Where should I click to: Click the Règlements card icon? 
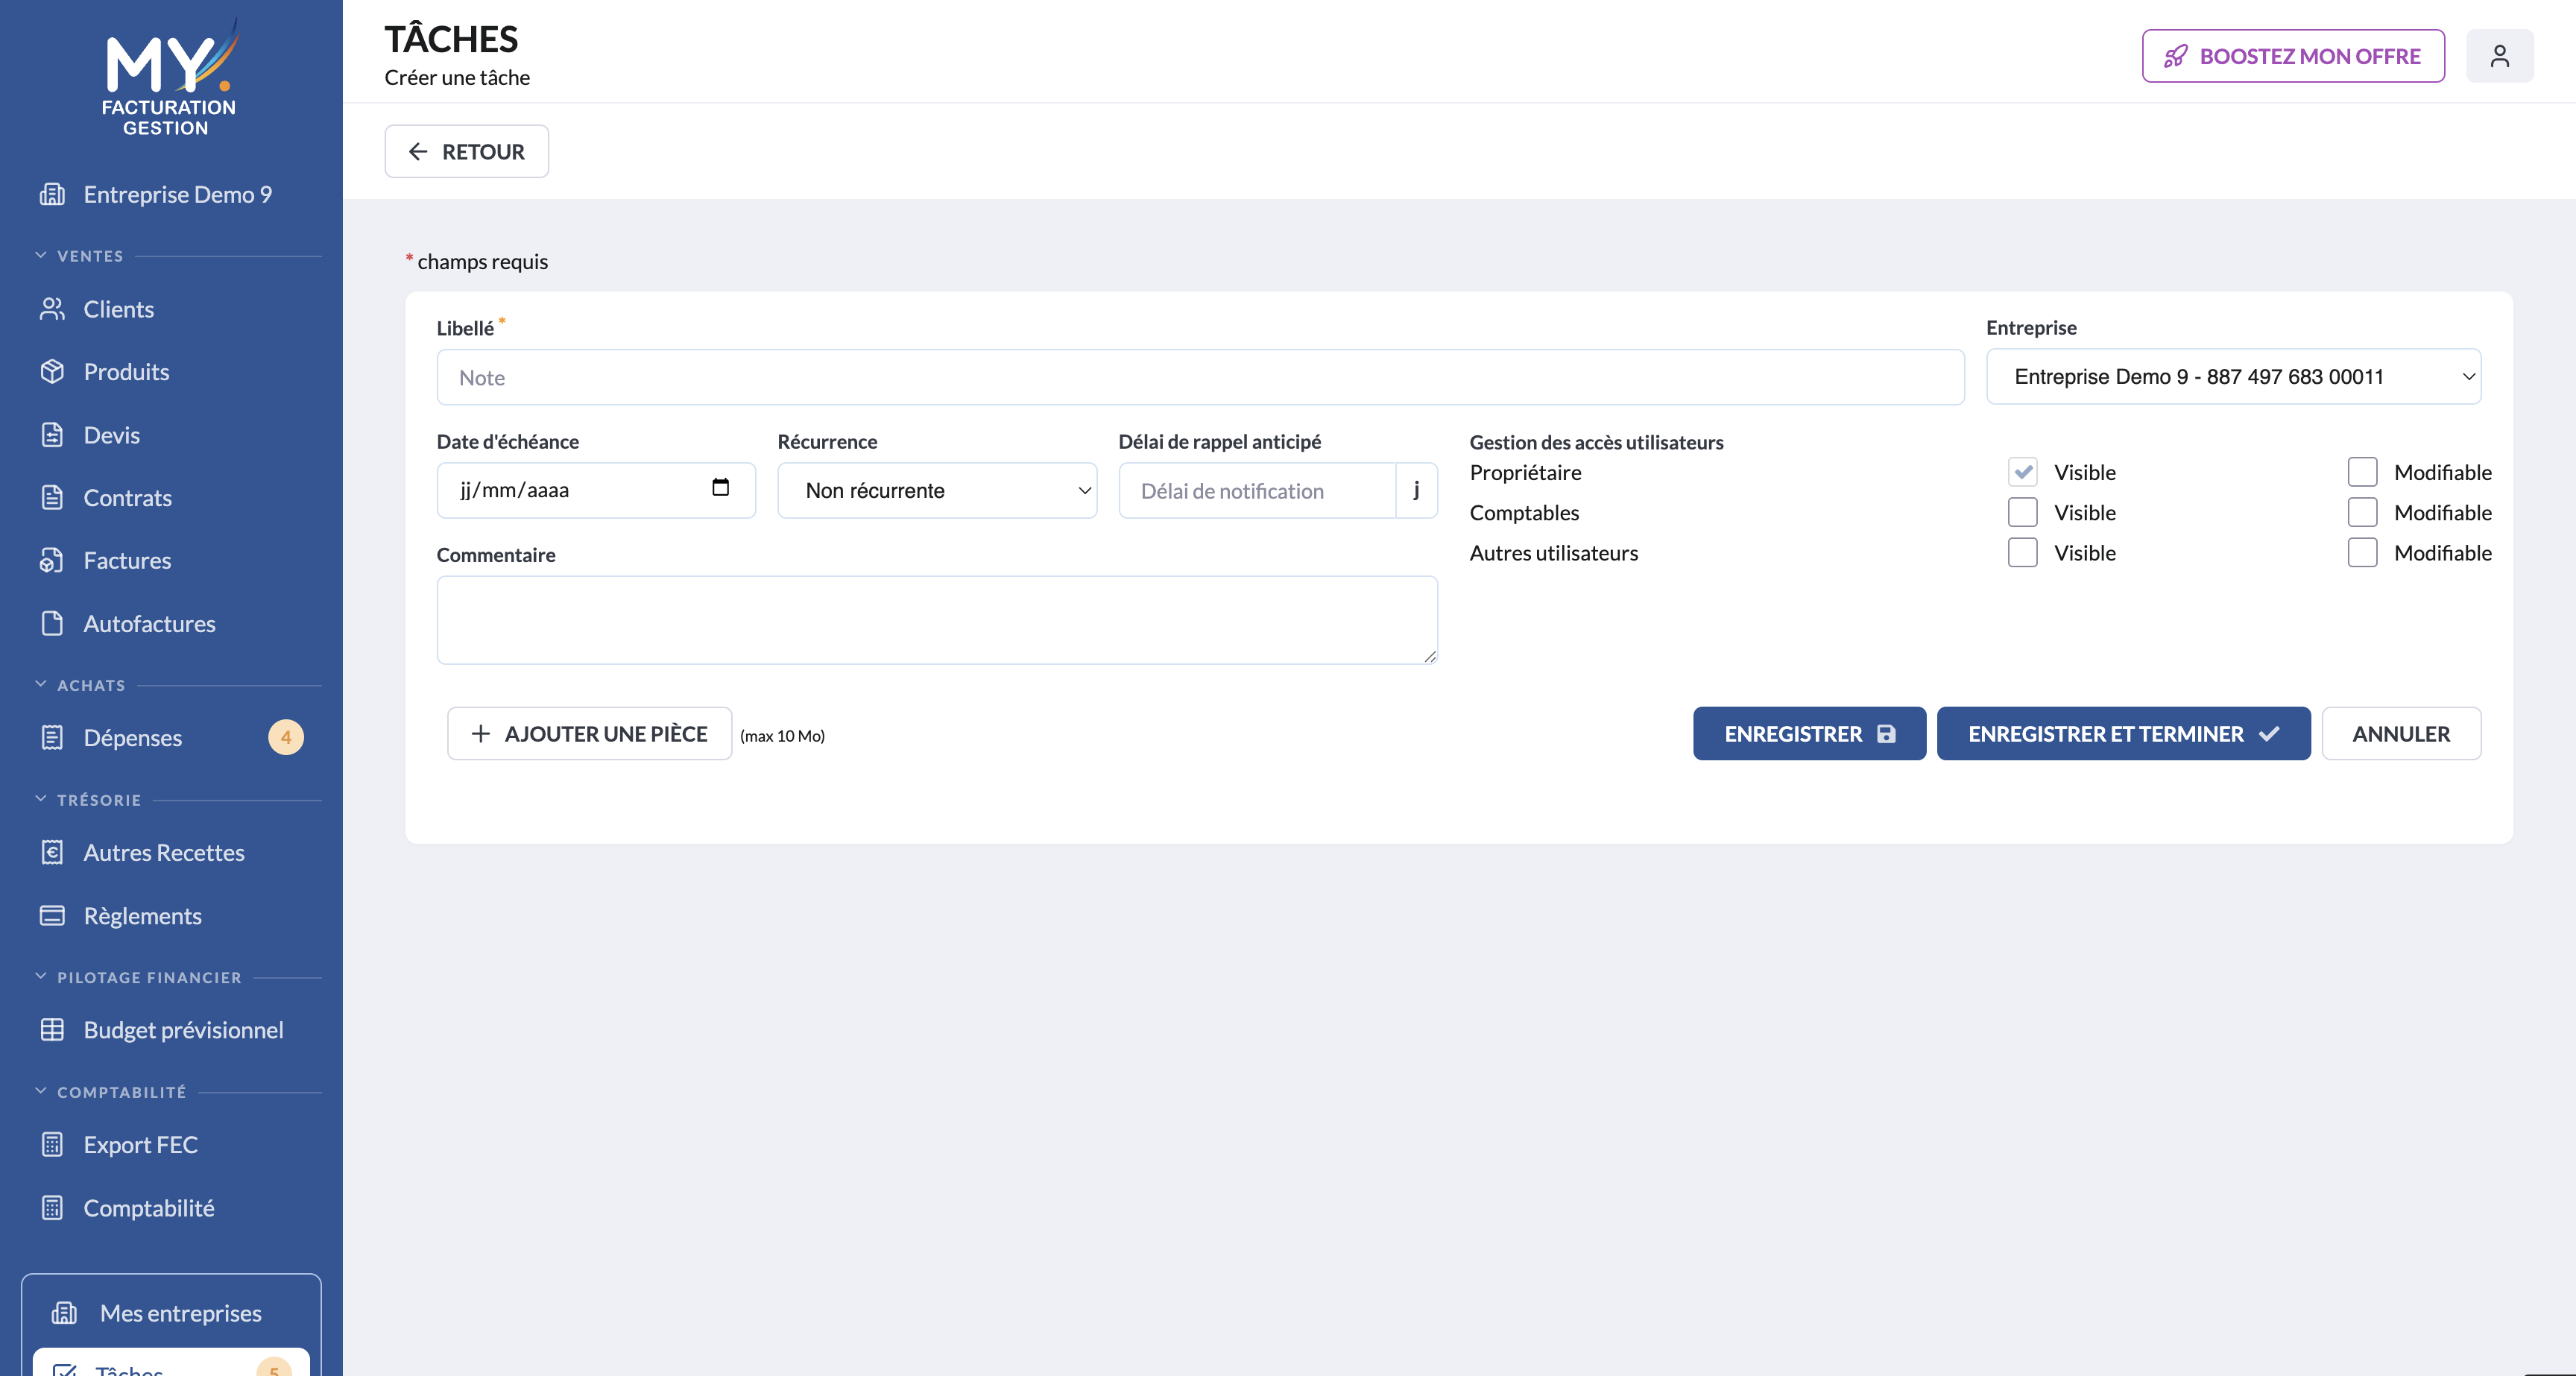[52, 916]
